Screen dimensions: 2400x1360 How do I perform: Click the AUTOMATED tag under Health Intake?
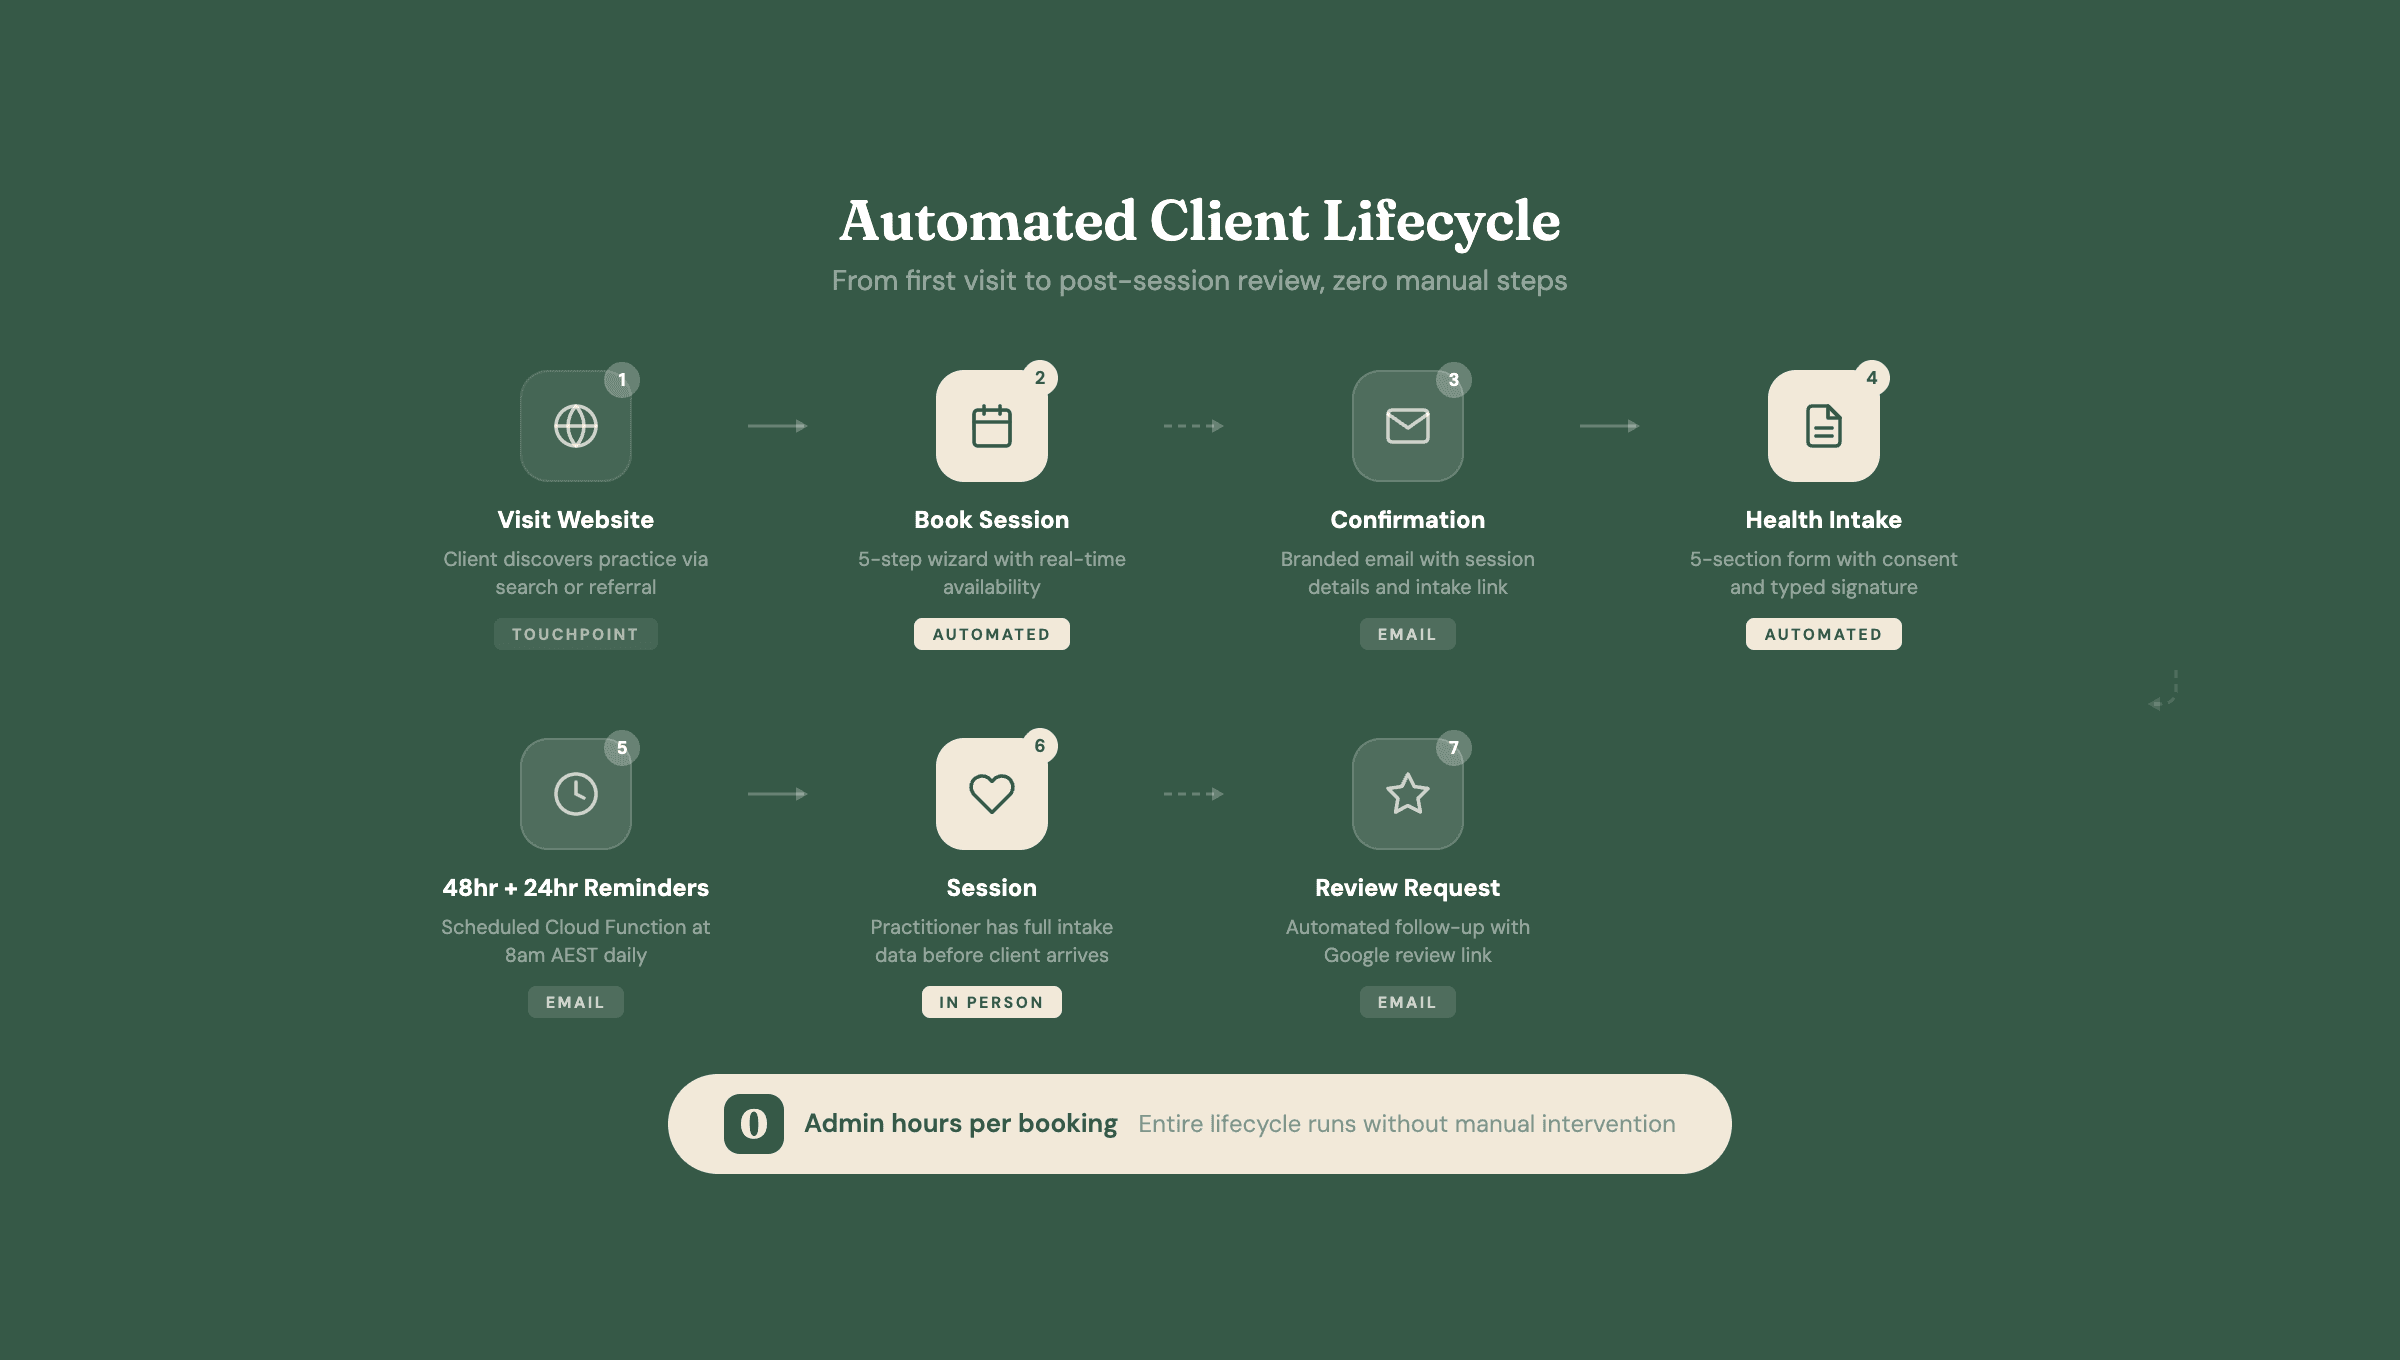[x=1824, y=634]
